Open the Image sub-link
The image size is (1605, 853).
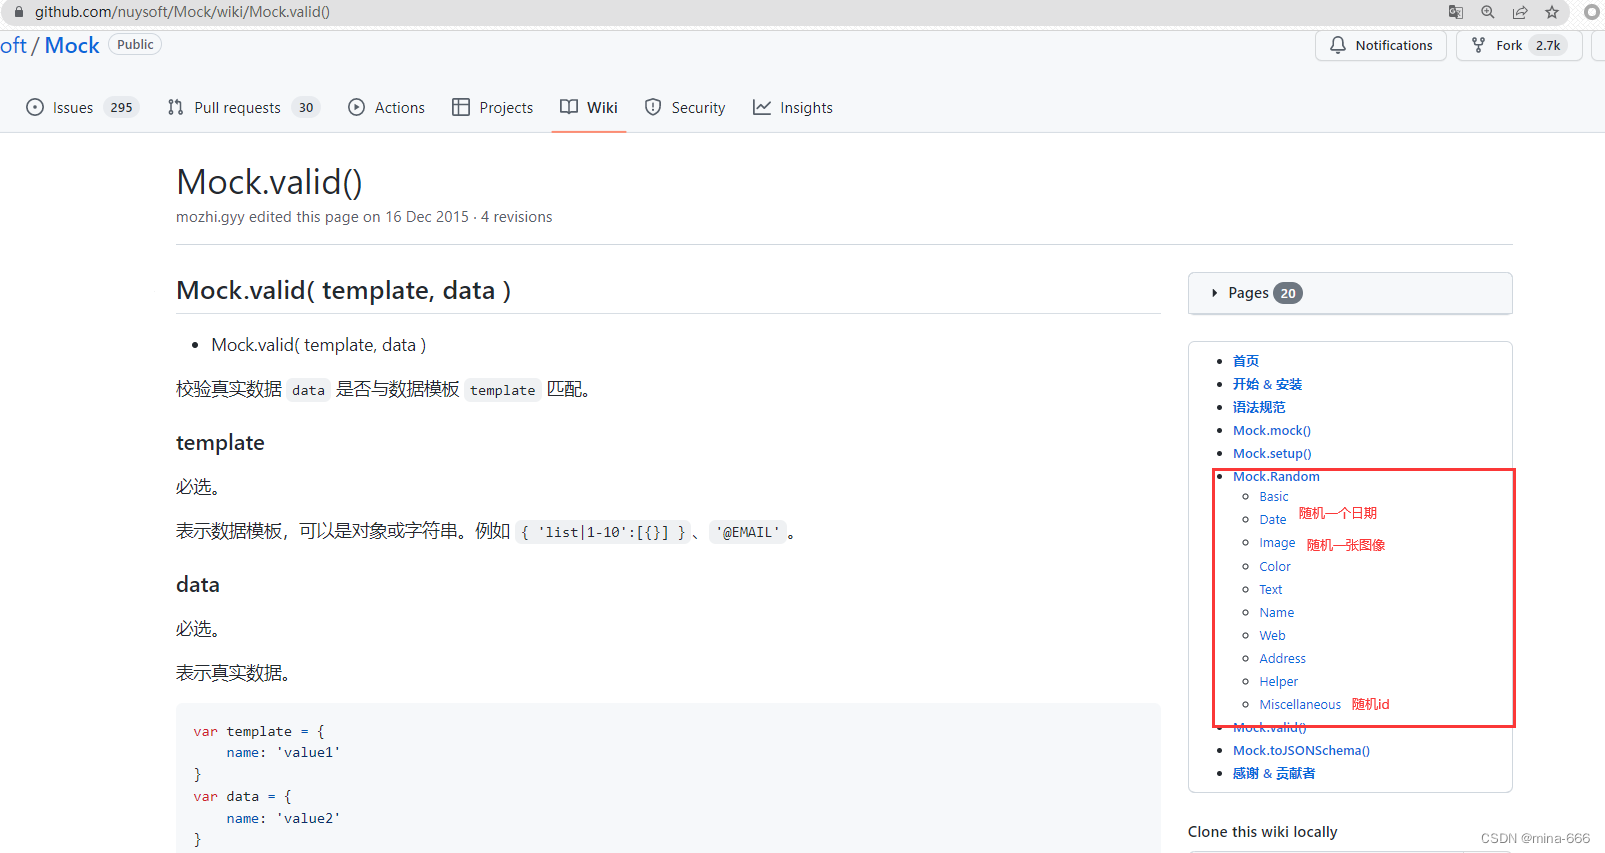point(1277,542)
